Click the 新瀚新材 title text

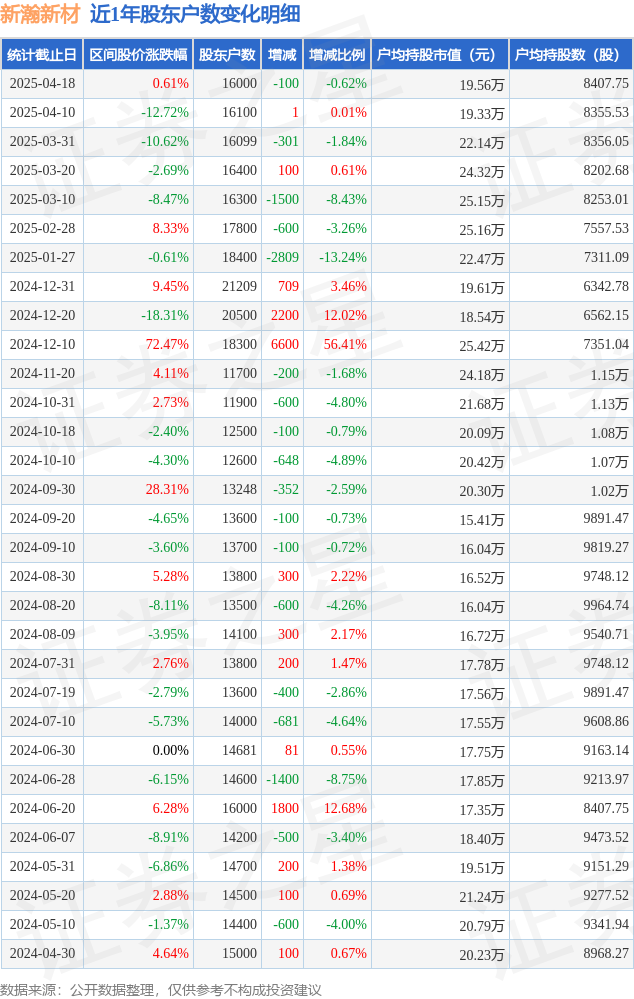point(40,14)
